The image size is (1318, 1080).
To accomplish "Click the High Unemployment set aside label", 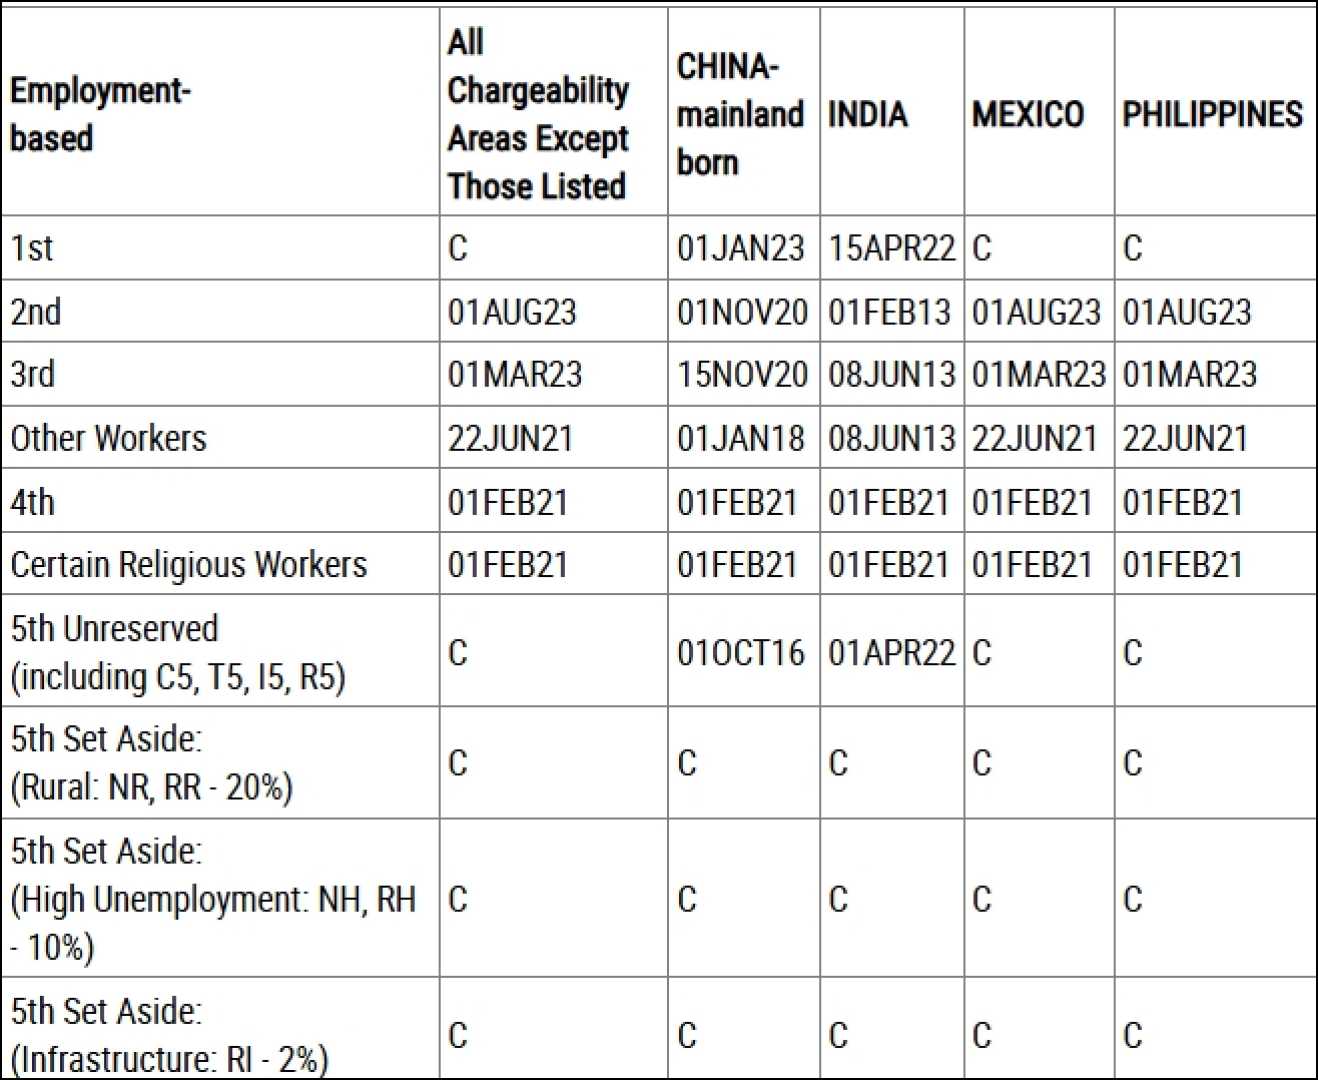I will 212,898.
